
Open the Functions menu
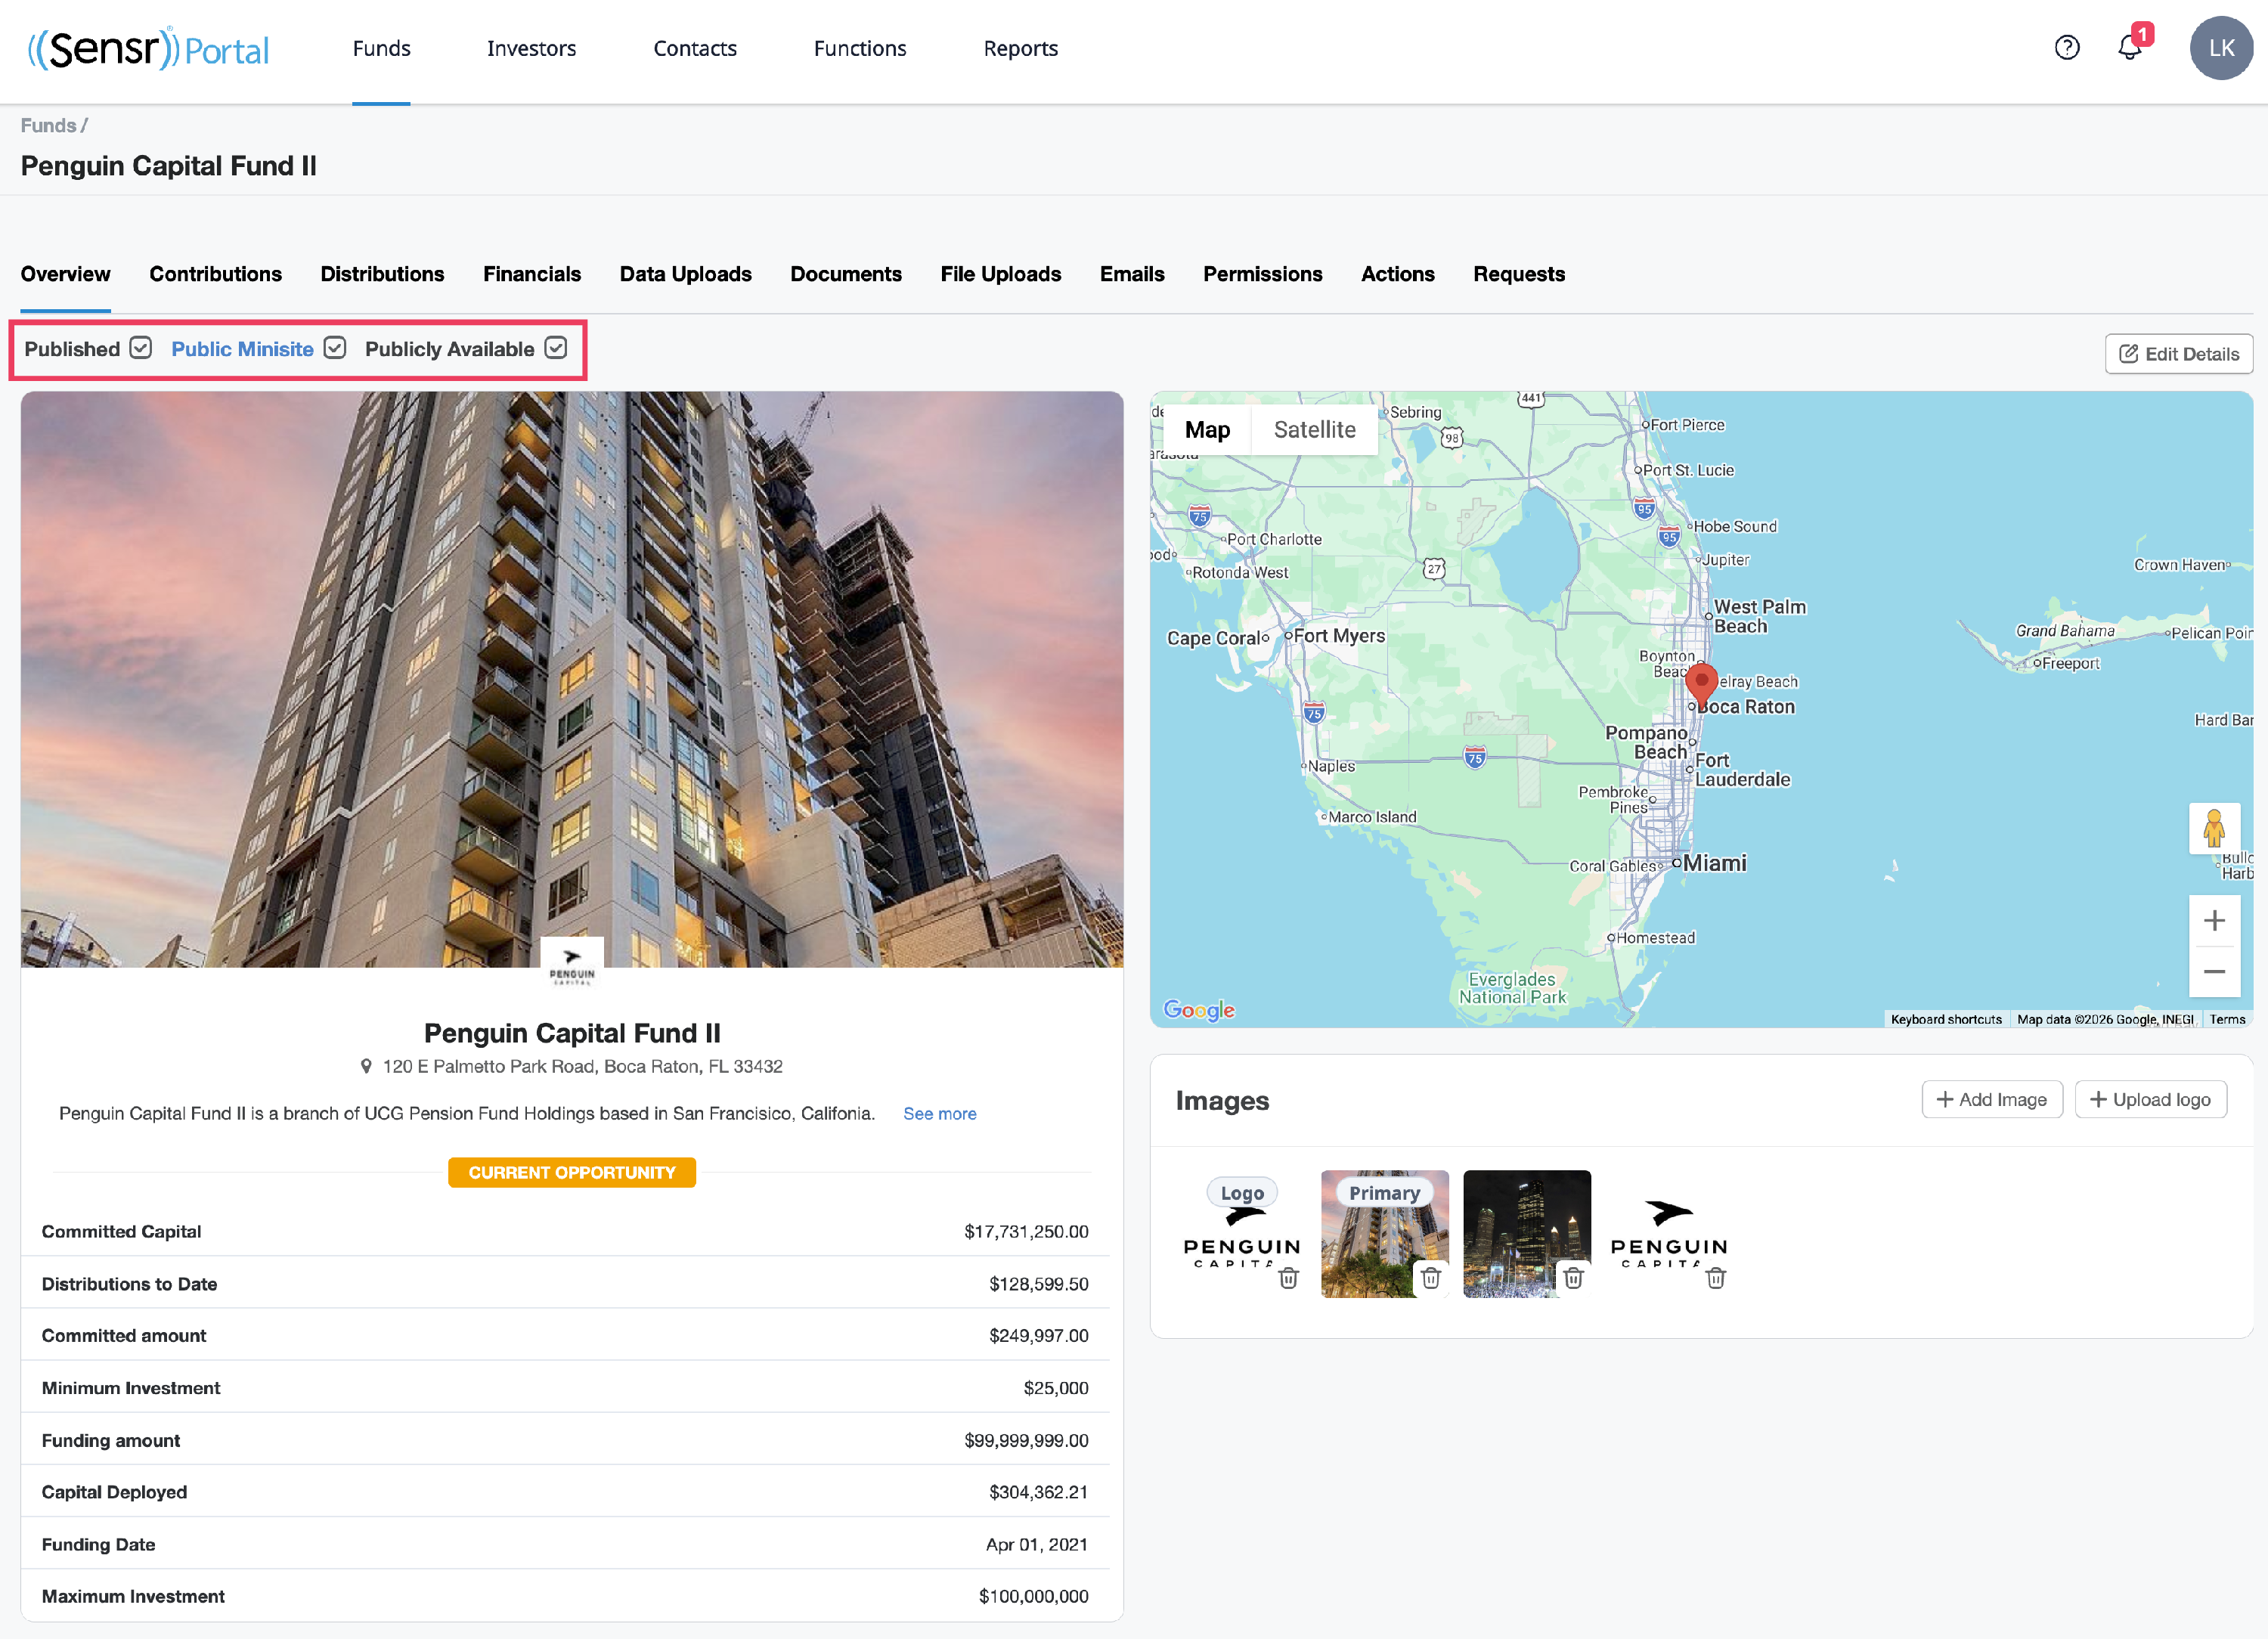coord(860,48)
